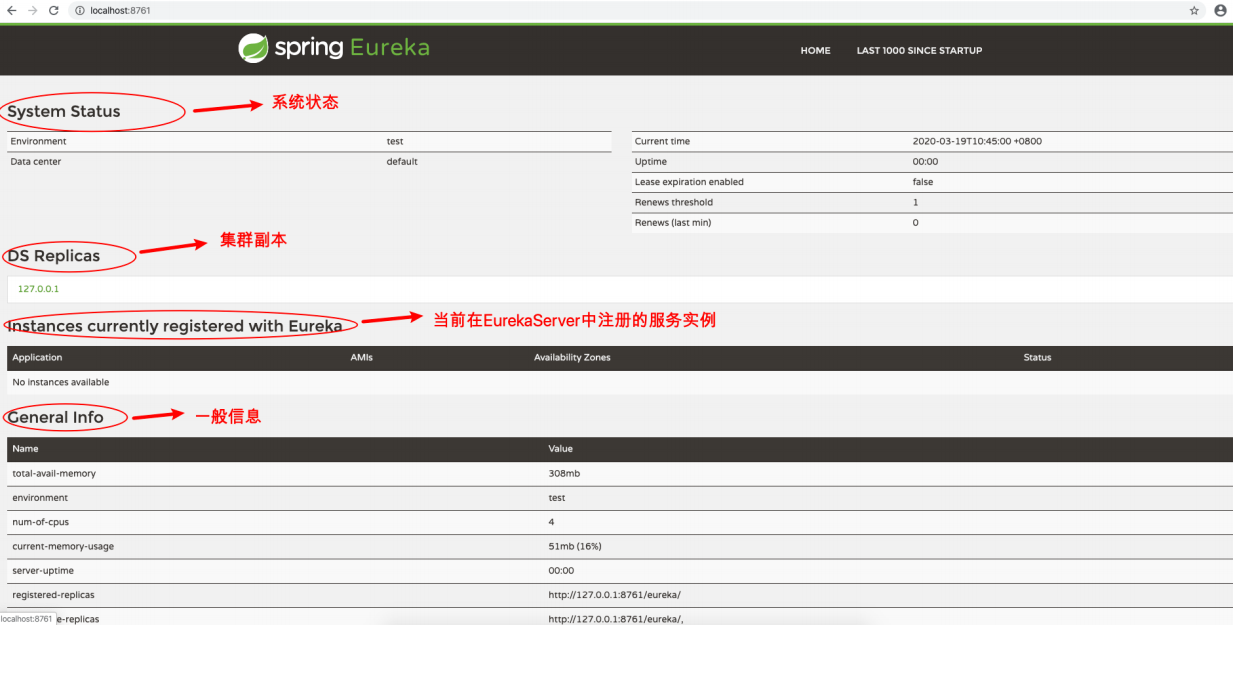Viewport: 1236px width, 675px height.
Task: Click the AMIs column header
Action: point(362,357)
